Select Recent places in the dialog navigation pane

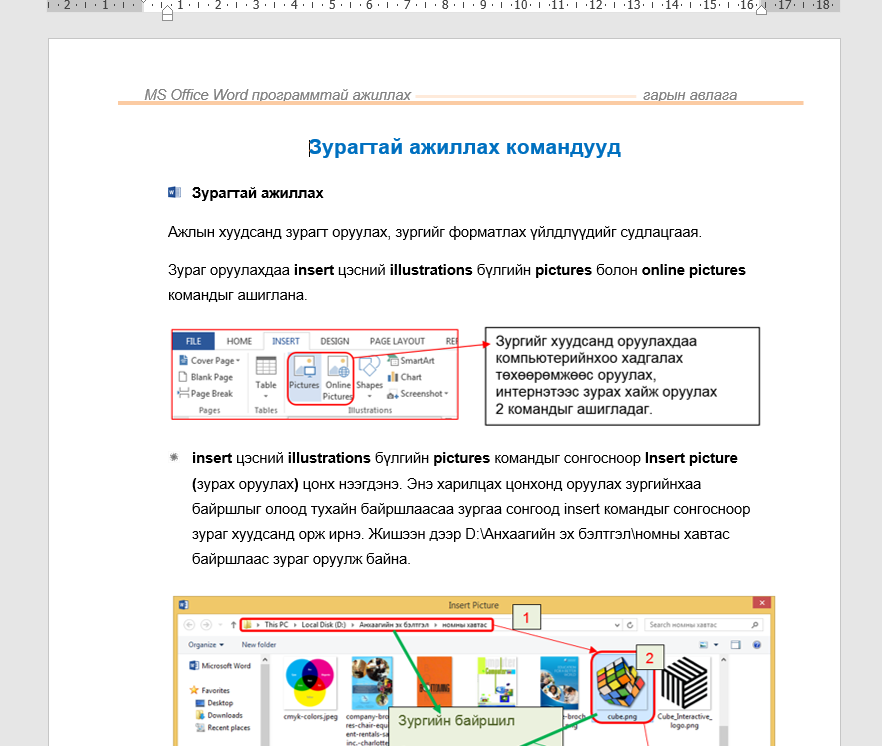pos(223,727)
